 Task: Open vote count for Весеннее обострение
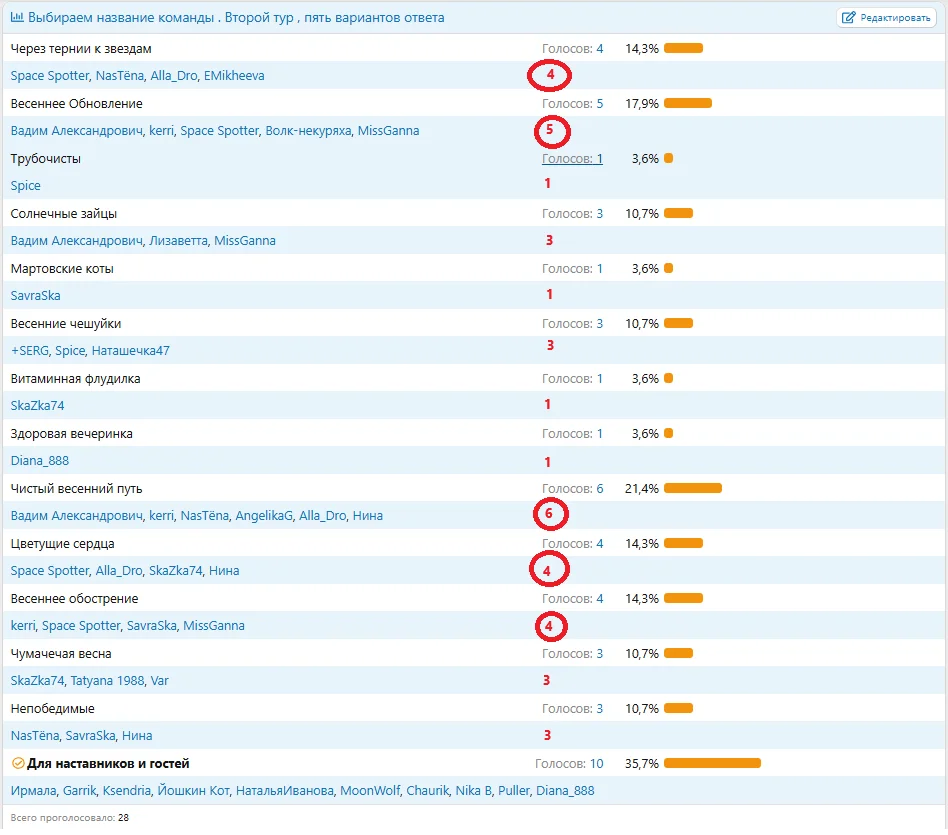572,599
